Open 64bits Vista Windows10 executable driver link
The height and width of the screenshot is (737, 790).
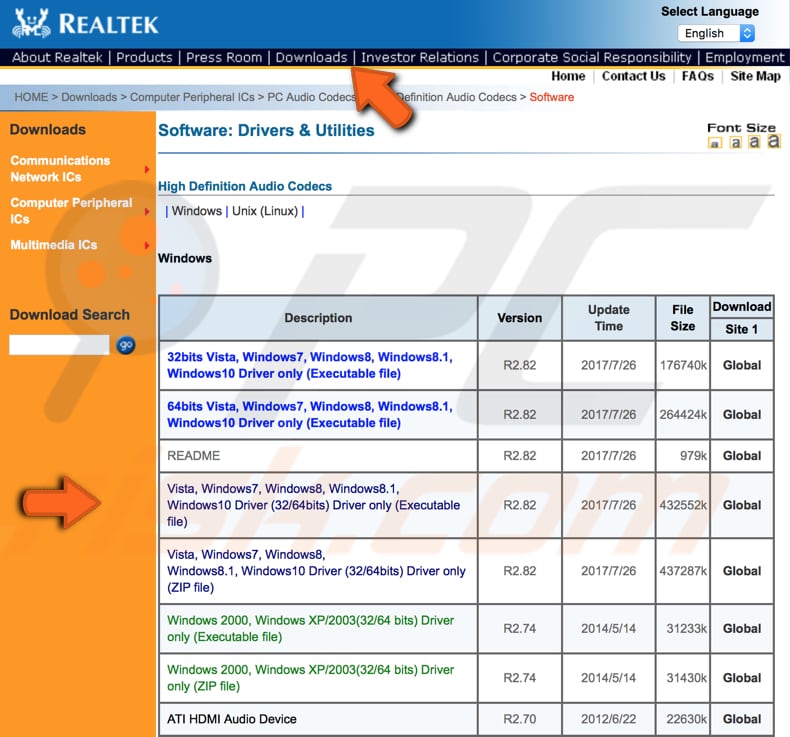pos(310,415)
